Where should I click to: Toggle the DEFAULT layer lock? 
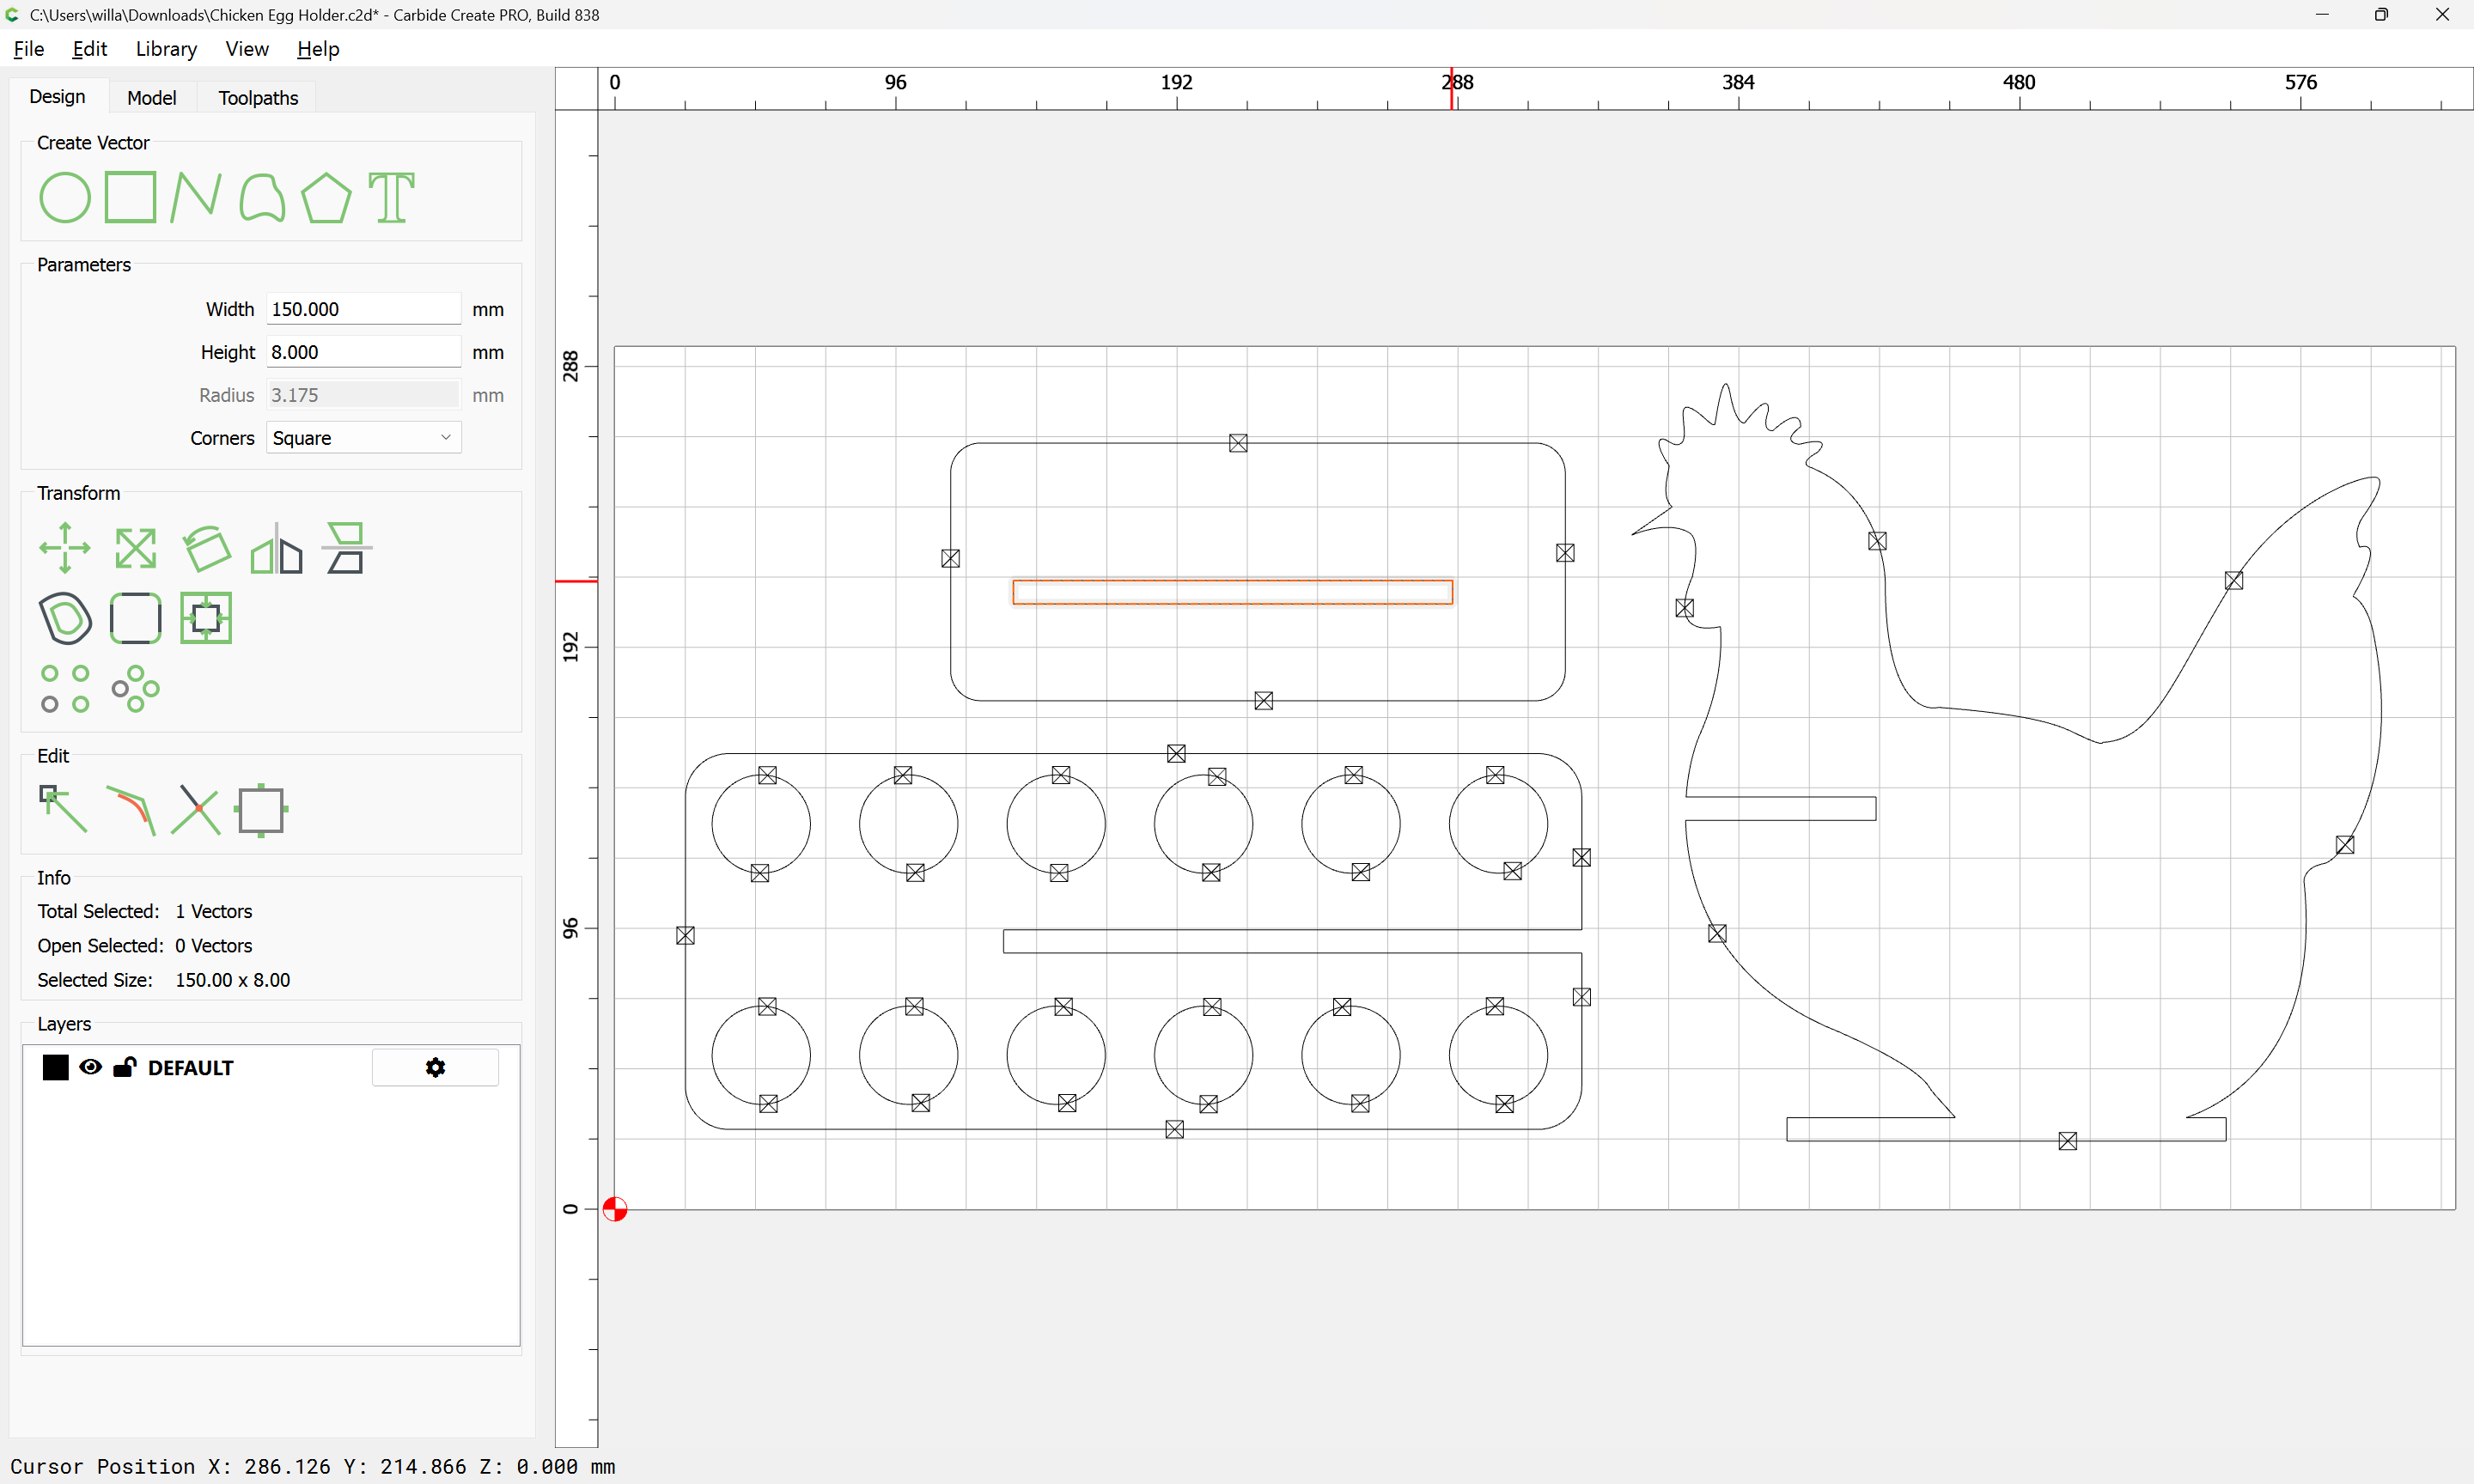click(124, 1067)
